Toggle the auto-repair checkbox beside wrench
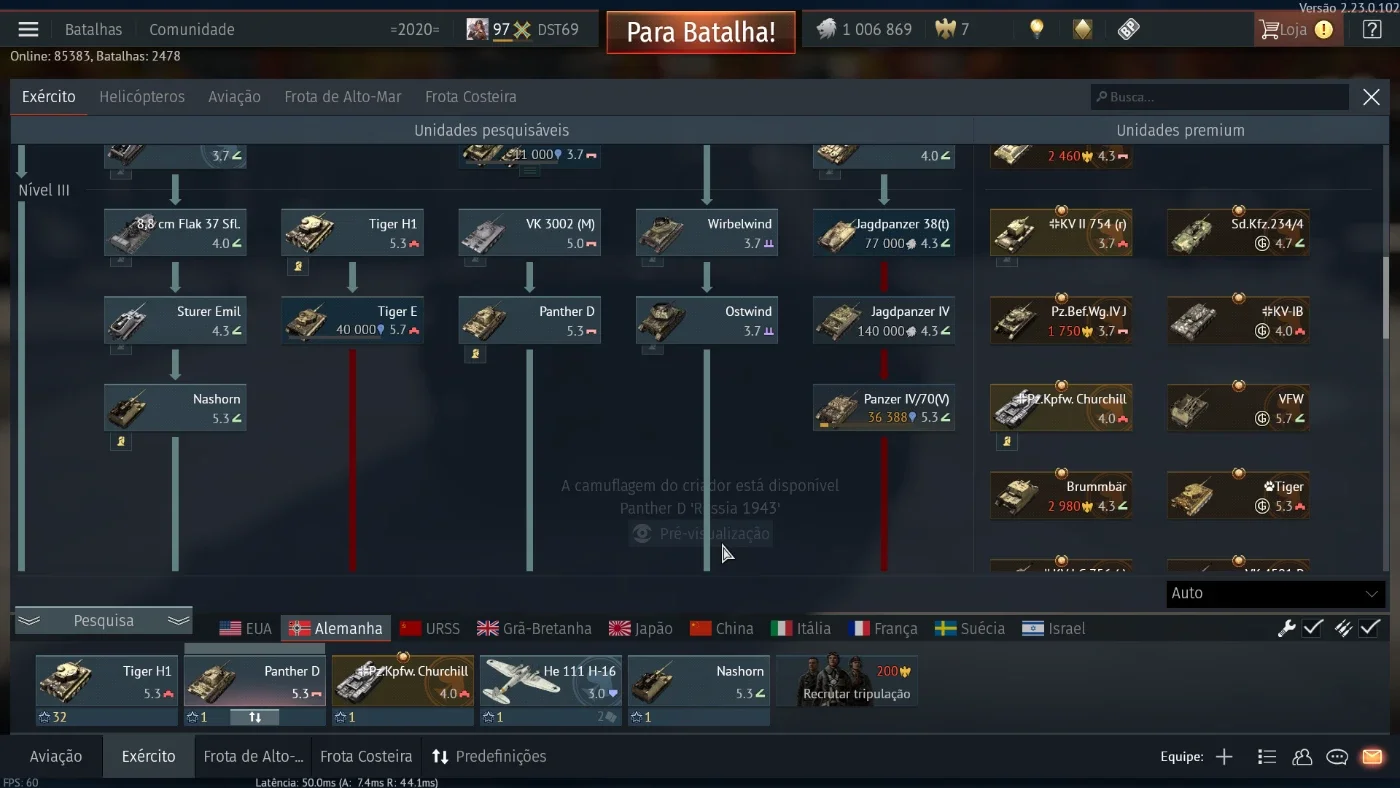The image size is (1400, 788). (x=1313, y=628)
